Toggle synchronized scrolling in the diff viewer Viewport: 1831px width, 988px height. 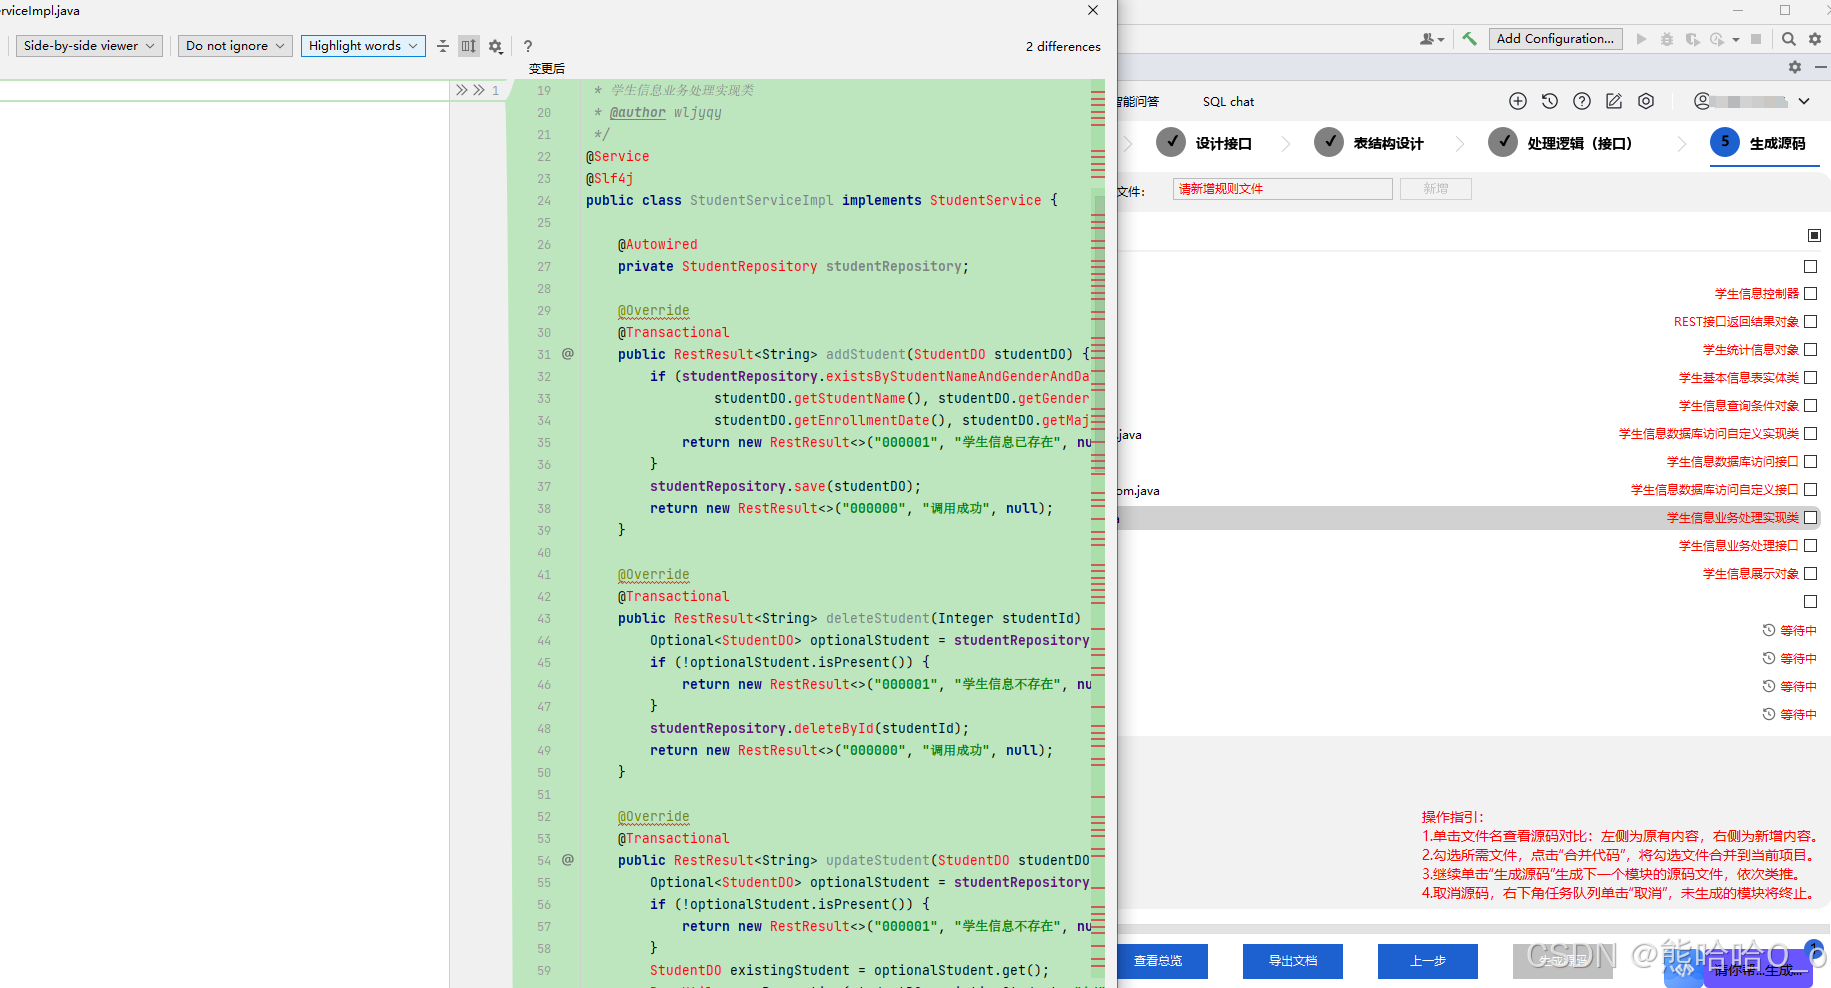coord(468,46)
